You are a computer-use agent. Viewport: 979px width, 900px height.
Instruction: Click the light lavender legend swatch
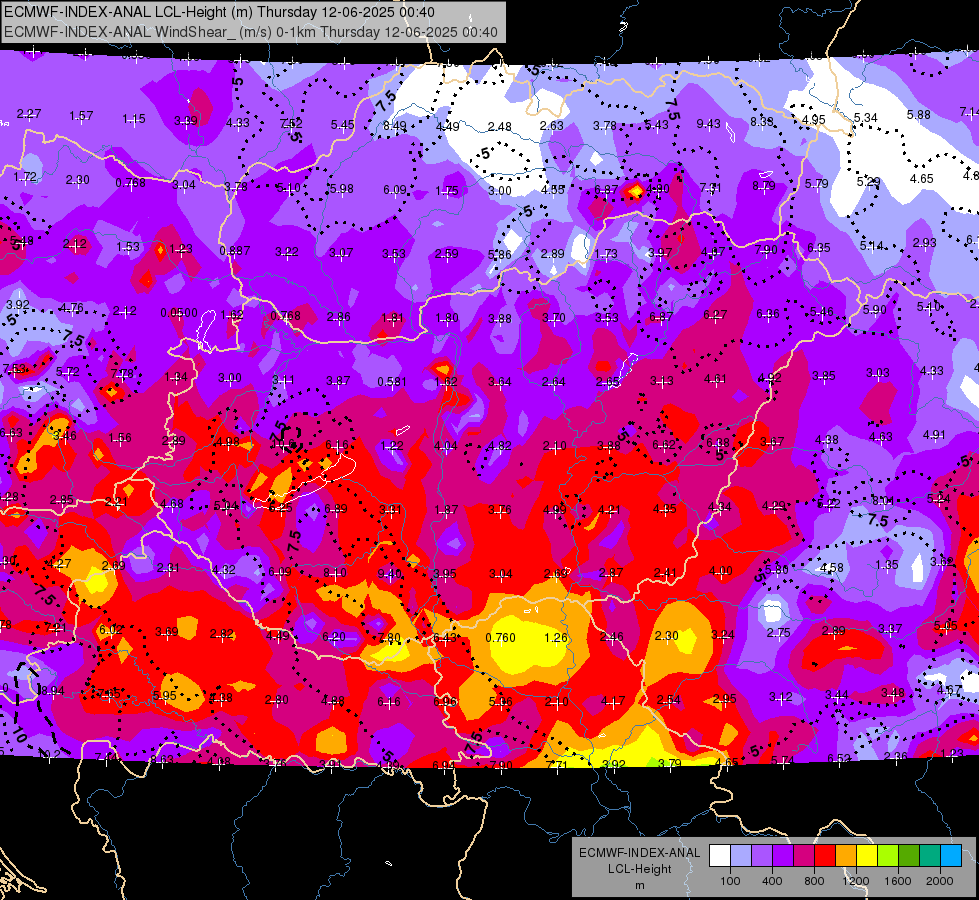tap(740, 856)
